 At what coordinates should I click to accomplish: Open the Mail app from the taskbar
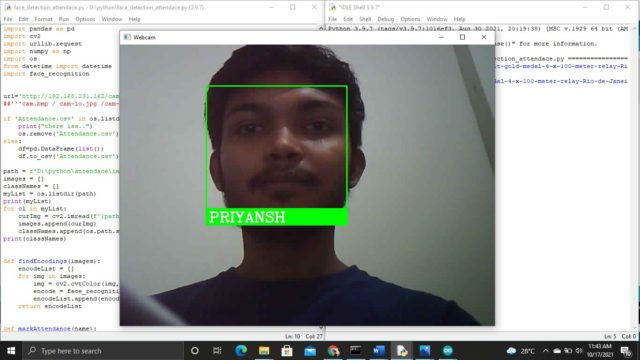pos(310,351)
